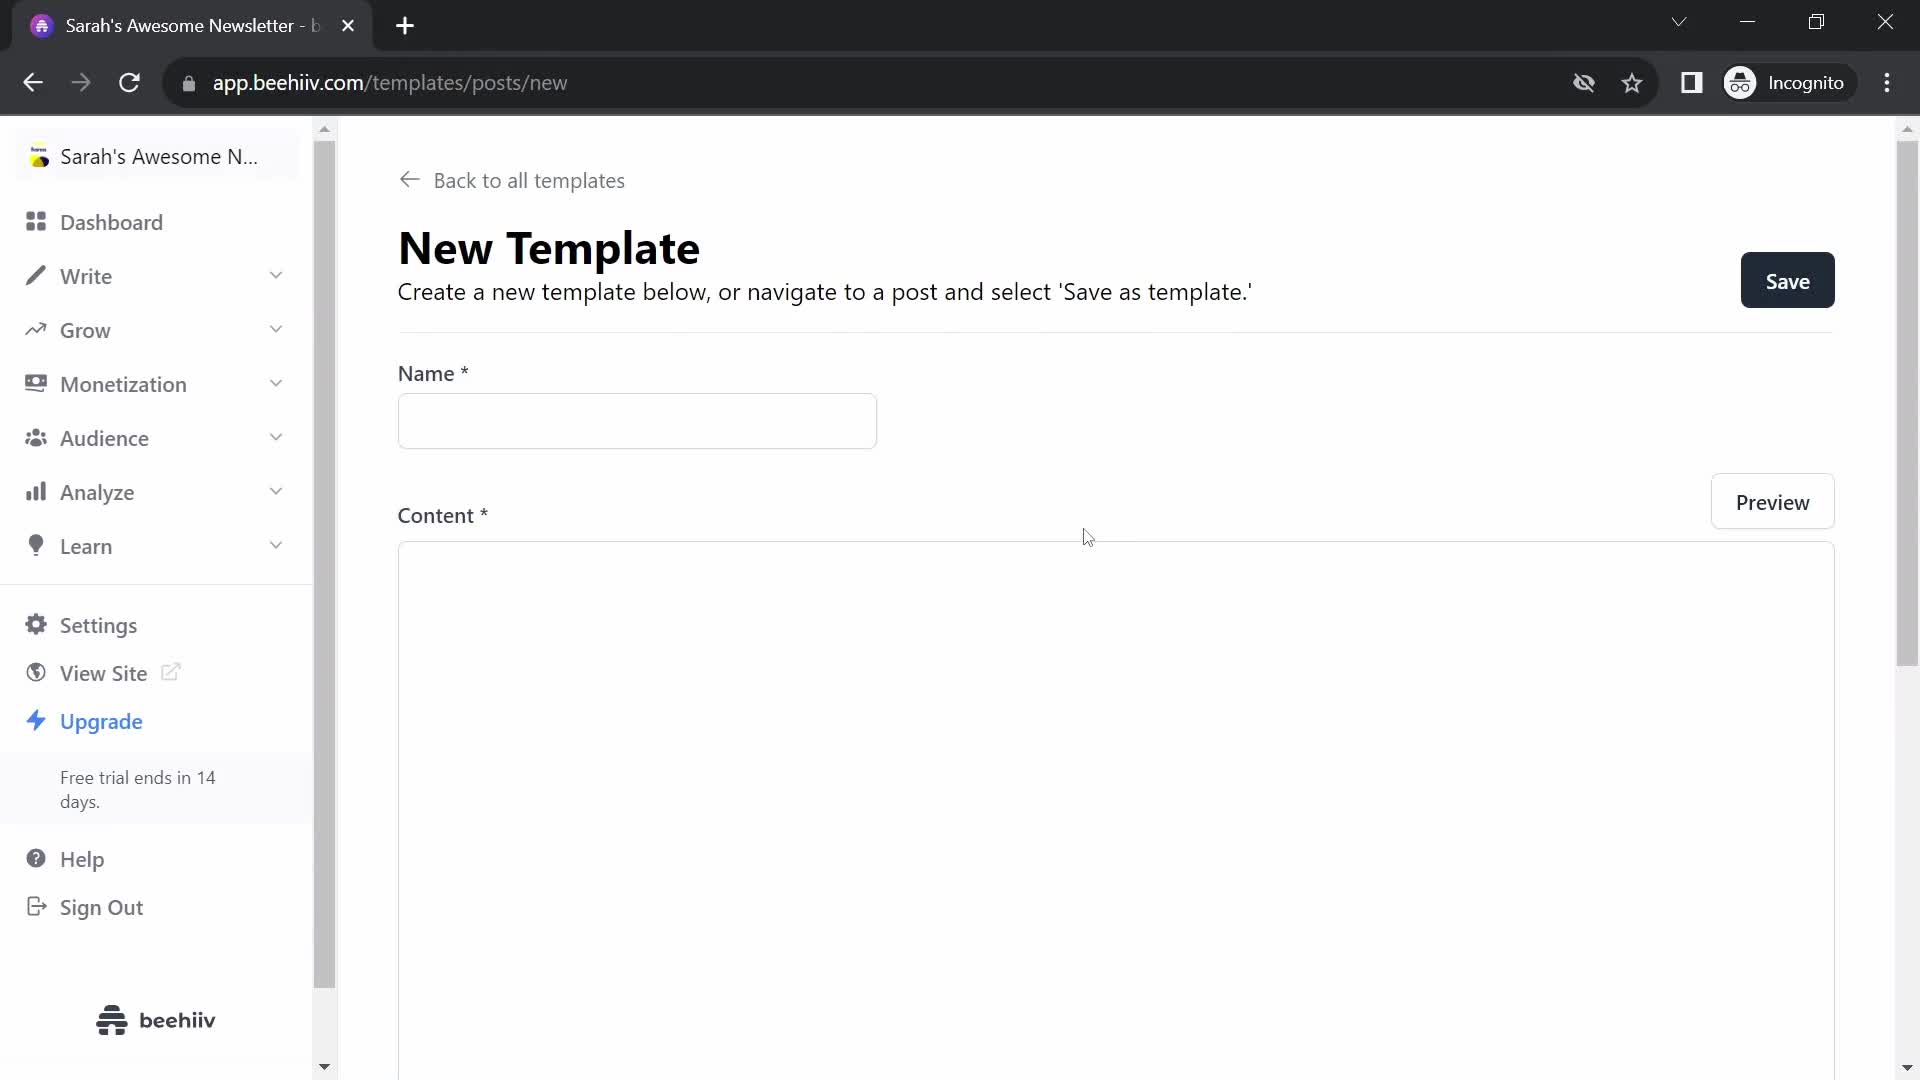Click the Preview button for content
1920x1080 pixels.
point(1772,502)
